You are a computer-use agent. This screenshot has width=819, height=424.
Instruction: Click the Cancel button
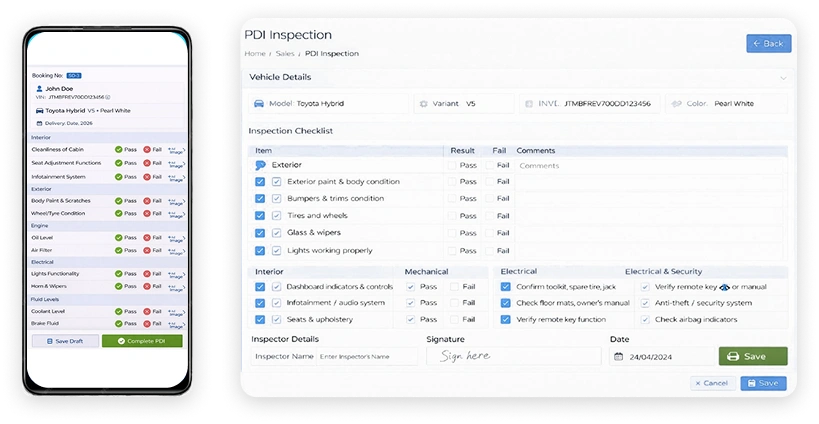pos(712,383)
